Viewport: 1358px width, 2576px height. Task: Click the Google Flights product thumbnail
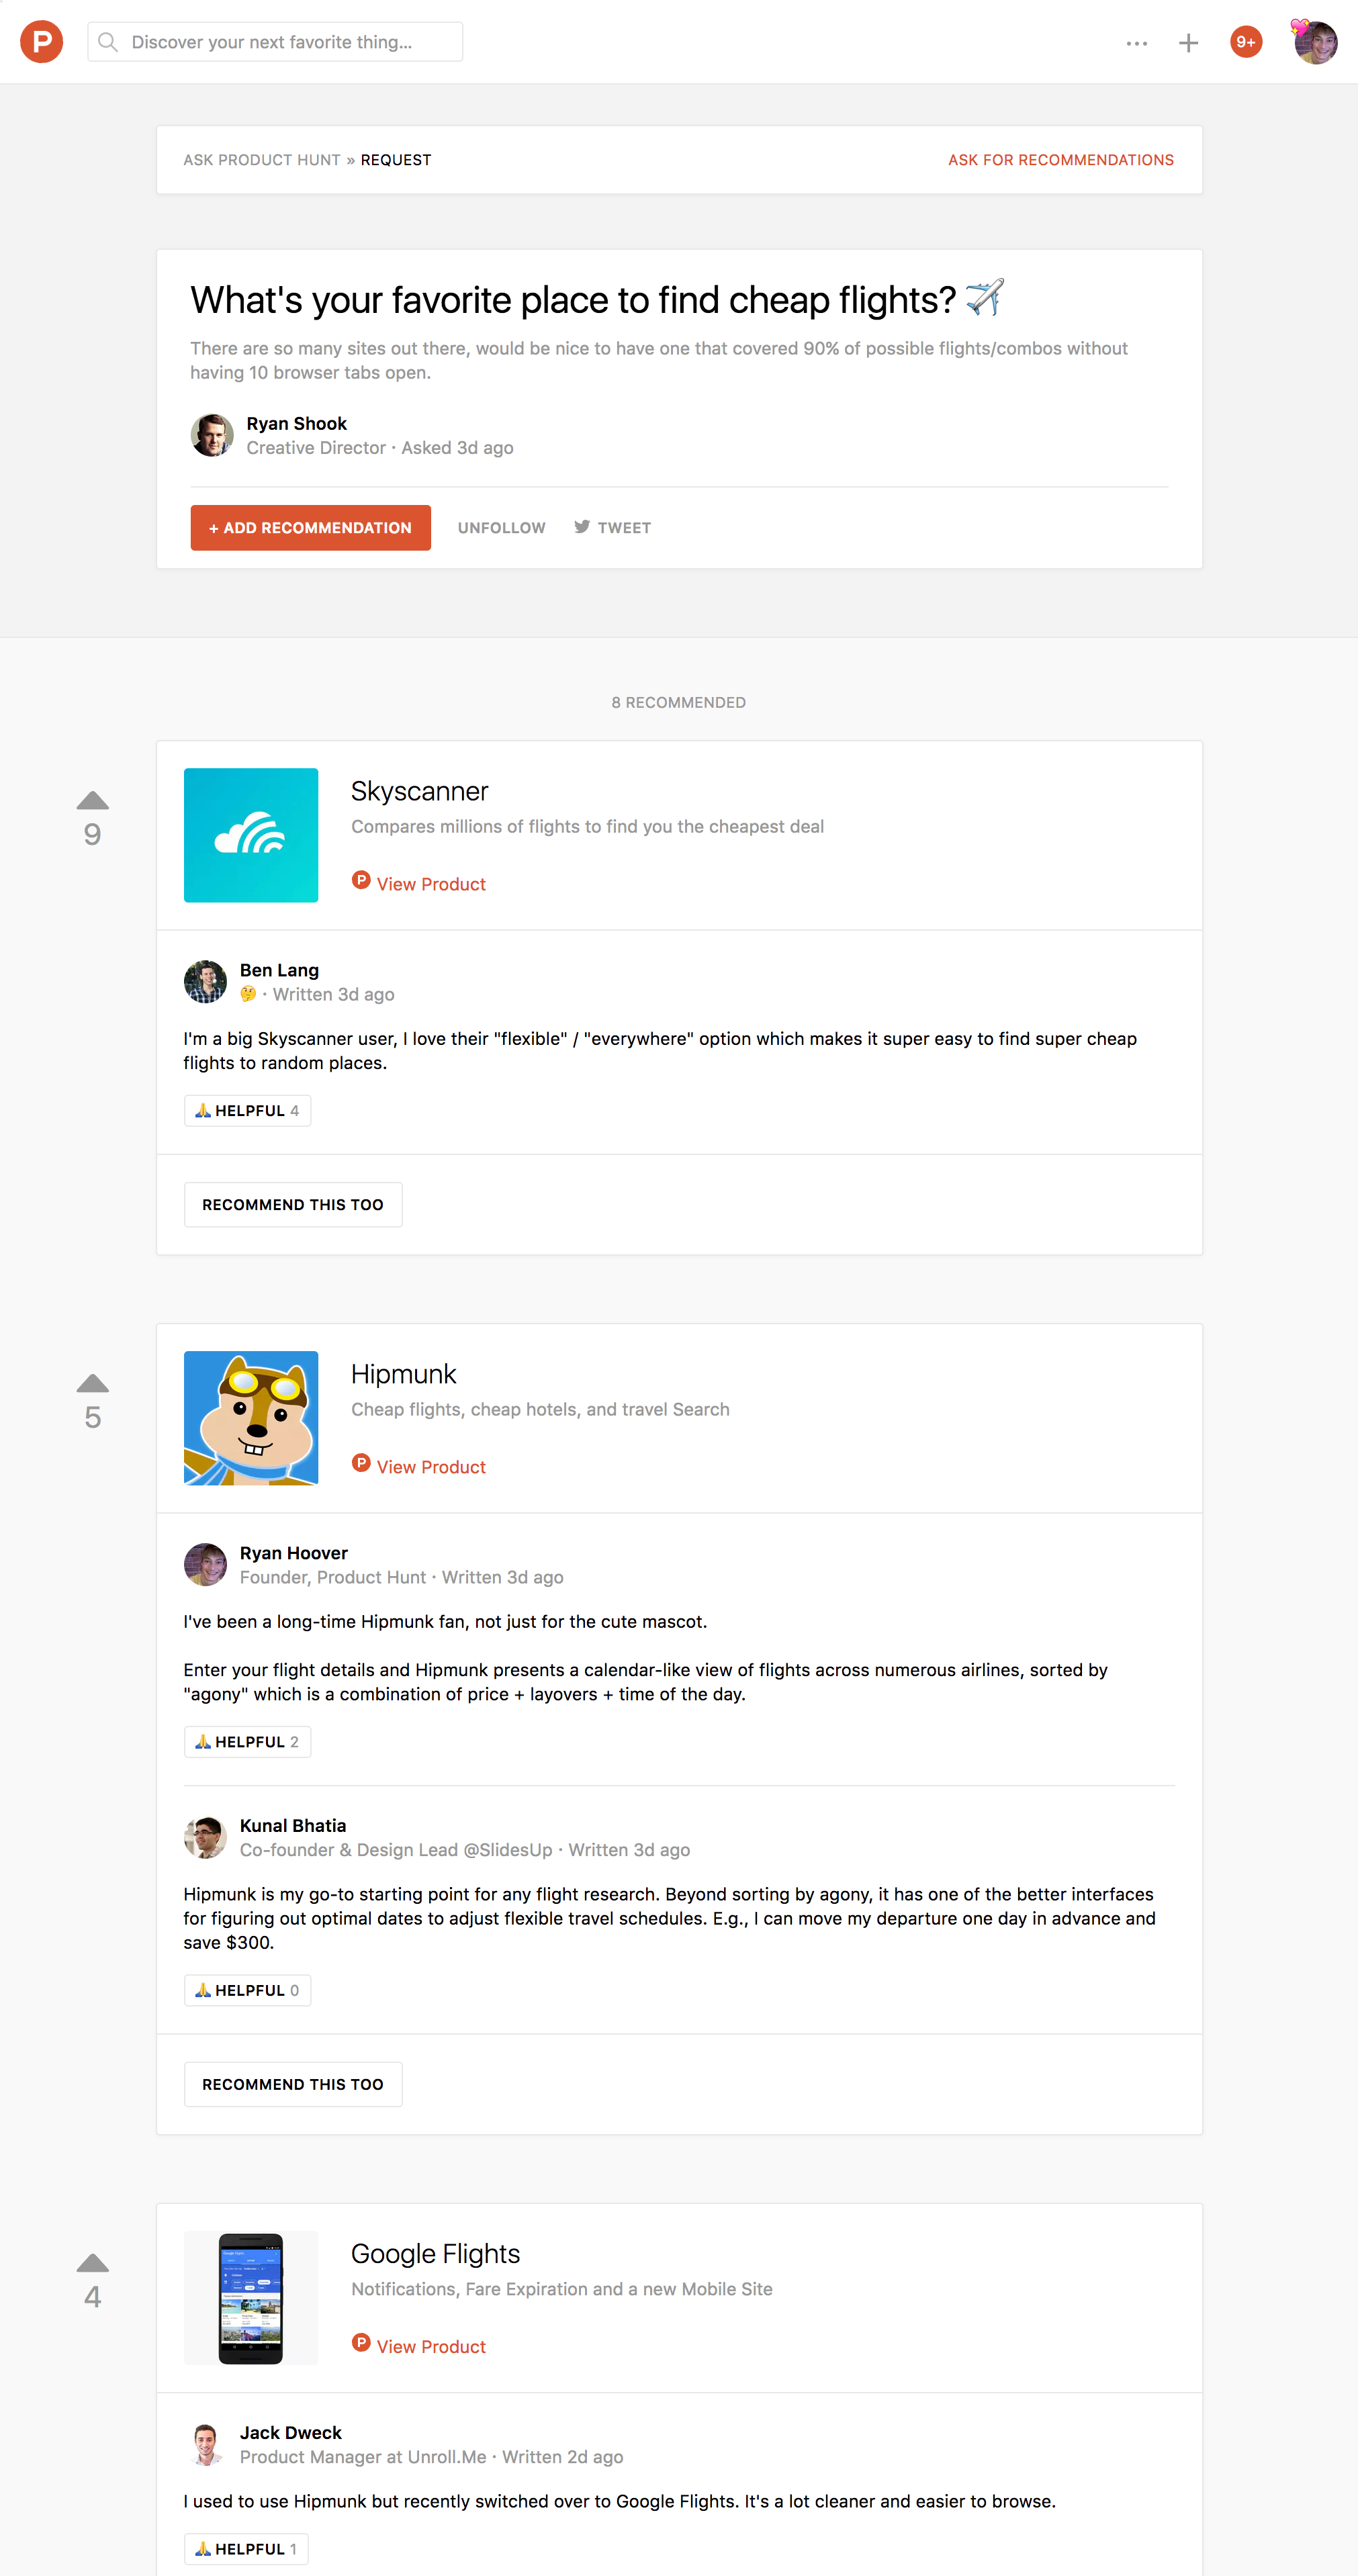(251, 2297)
